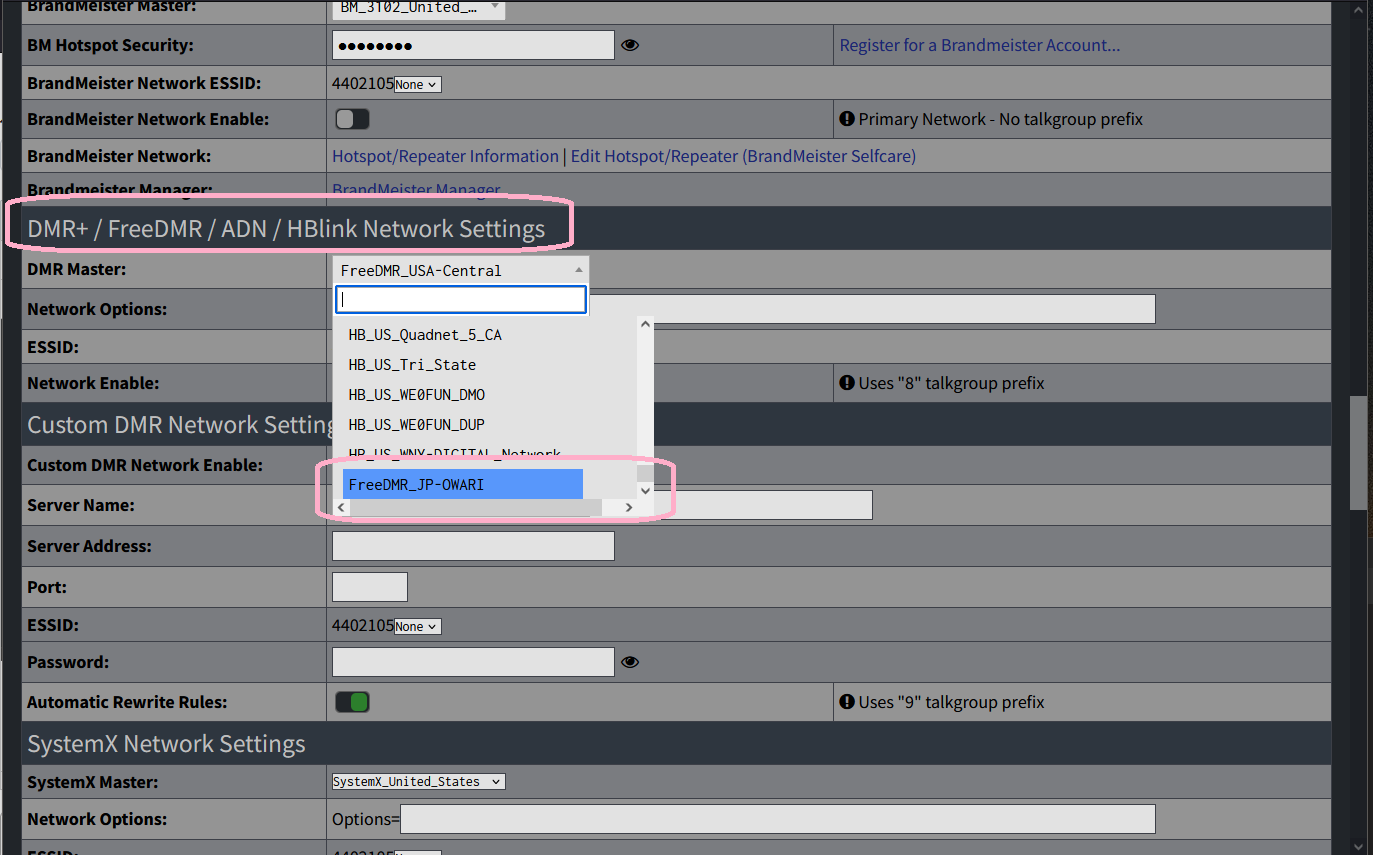Click the Primary Network info icon

coord(847,119)
